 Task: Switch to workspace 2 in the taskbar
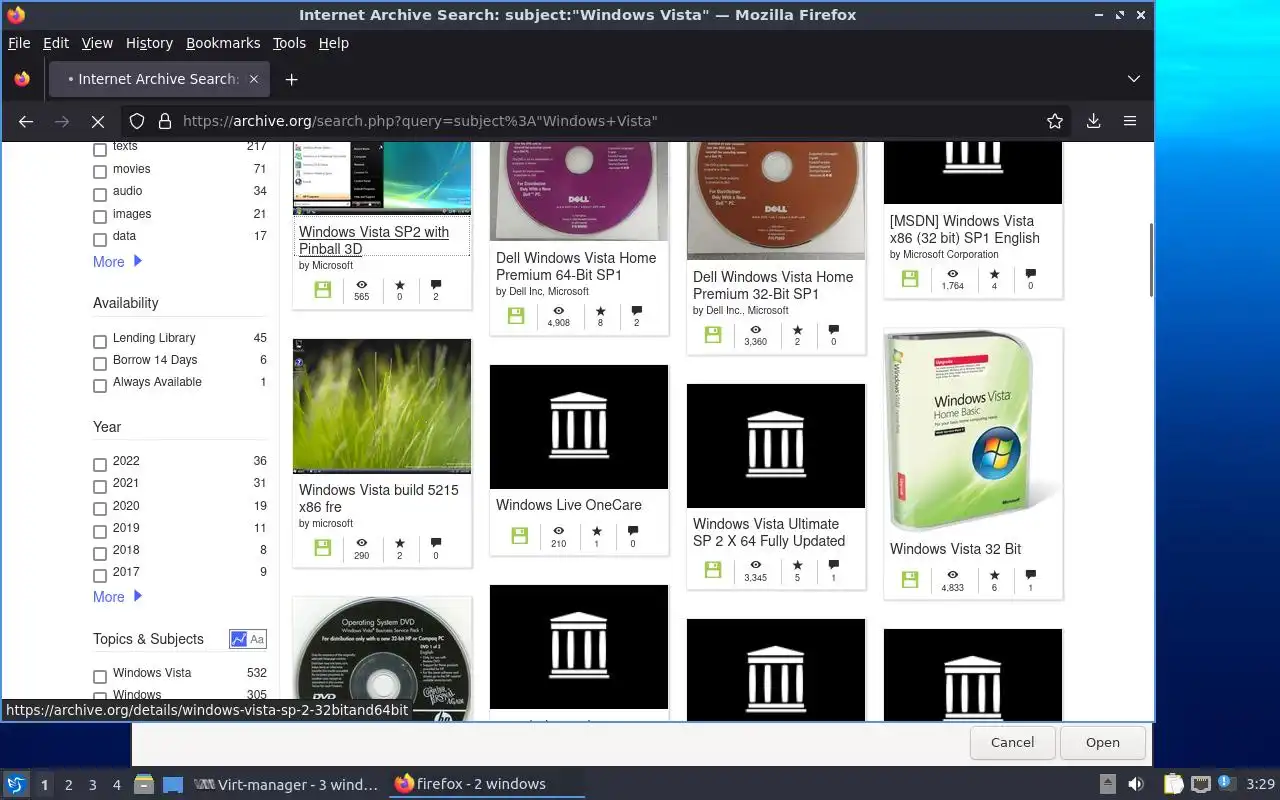68,785
